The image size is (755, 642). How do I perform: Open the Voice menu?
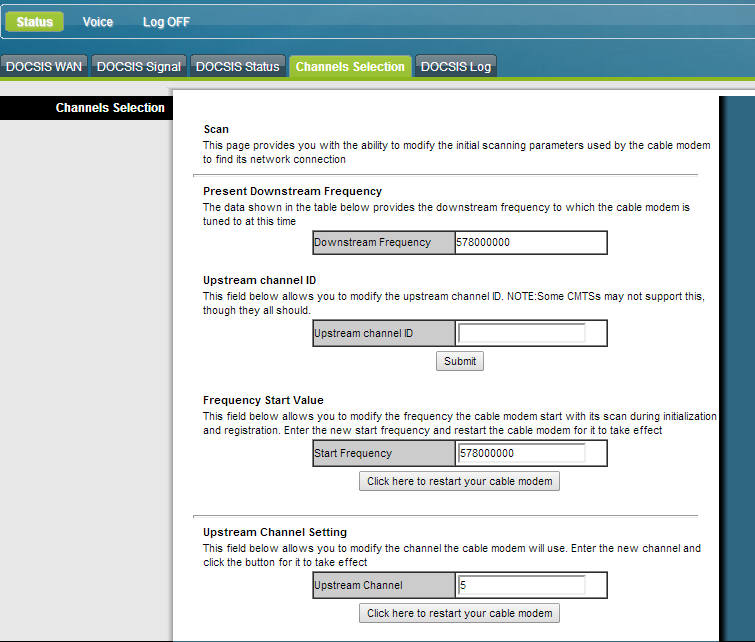98,22
